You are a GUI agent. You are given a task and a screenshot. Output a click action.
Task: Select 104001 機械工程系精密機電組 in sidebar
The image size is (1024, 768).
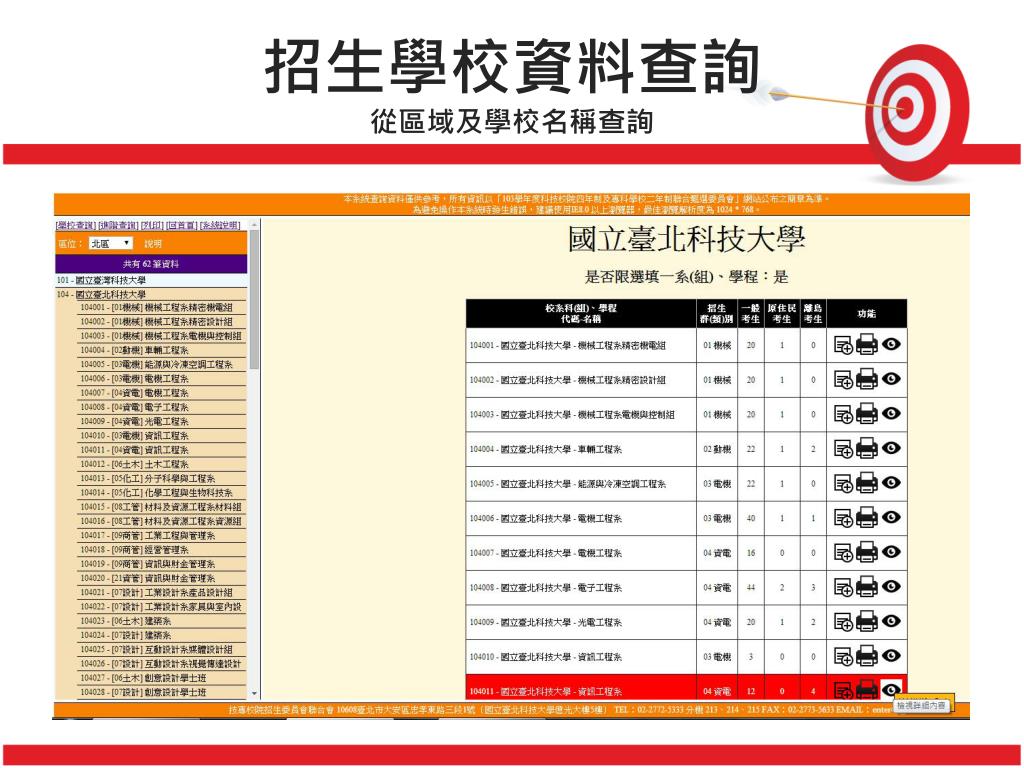[x=157, y=307]
